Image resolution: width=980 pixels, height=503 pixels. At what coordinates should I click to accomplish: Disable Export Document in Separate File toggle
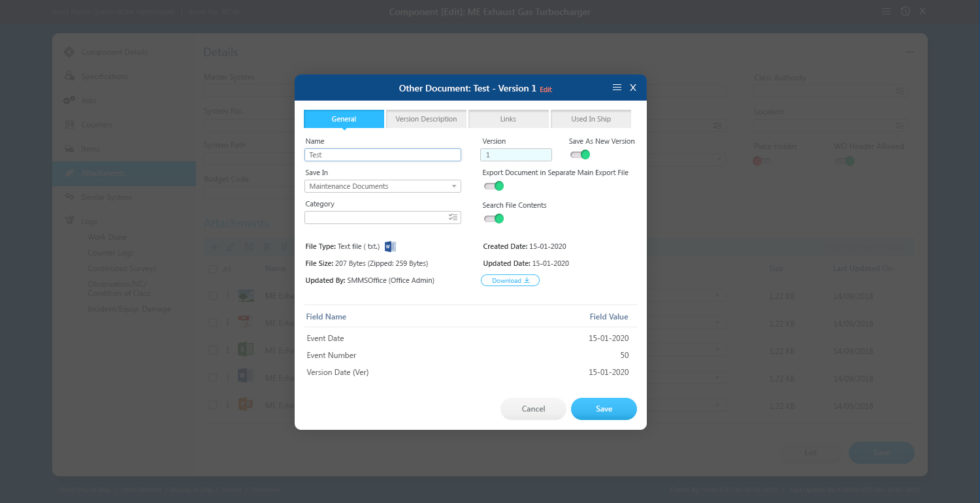pos(493,186)
